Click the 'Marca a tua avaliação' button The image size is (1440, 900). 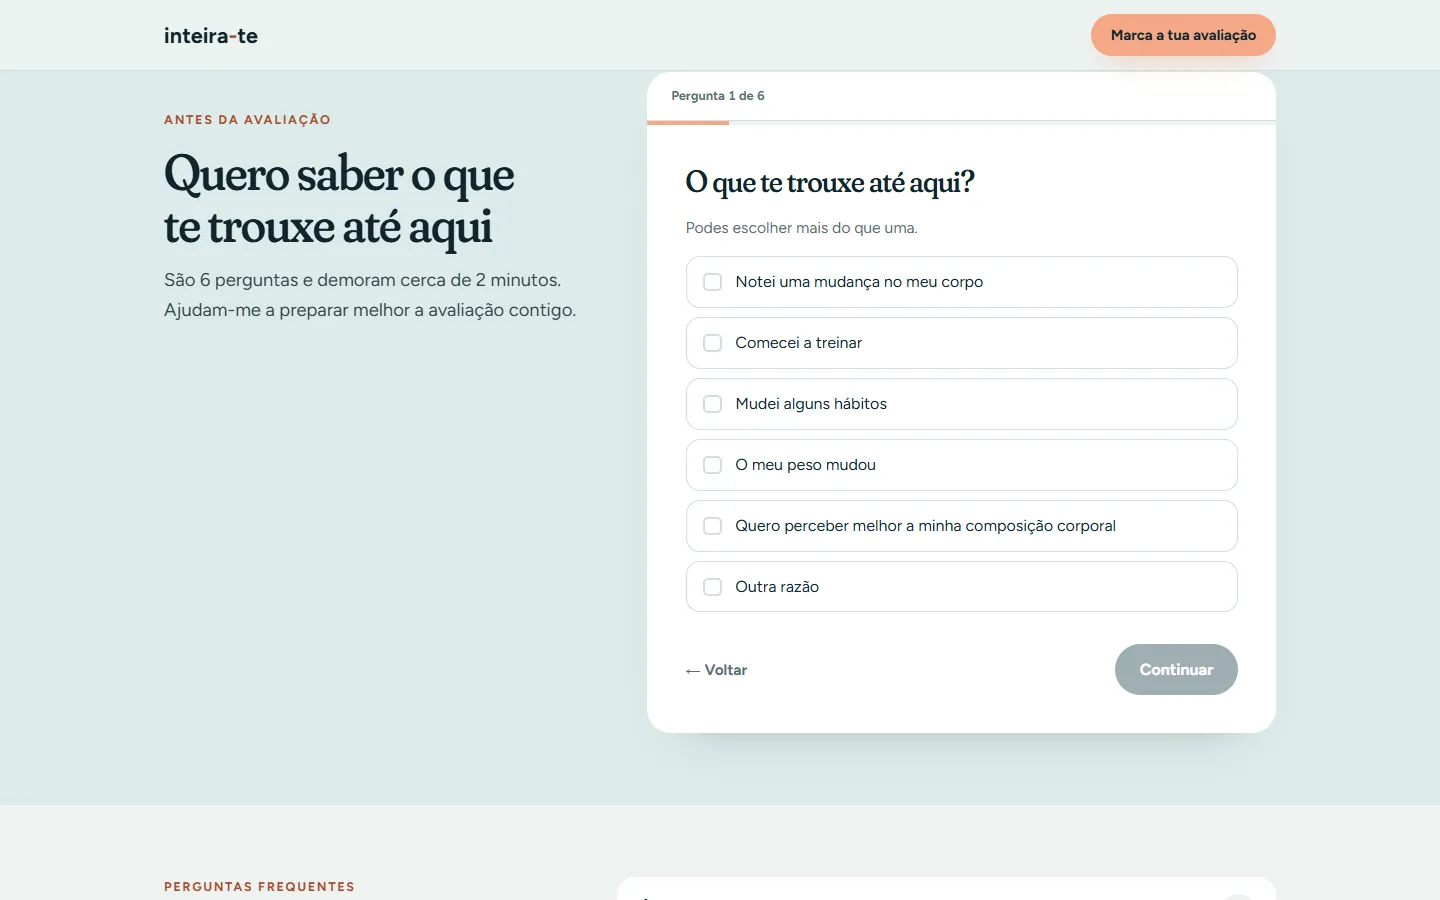[1183, 35]
